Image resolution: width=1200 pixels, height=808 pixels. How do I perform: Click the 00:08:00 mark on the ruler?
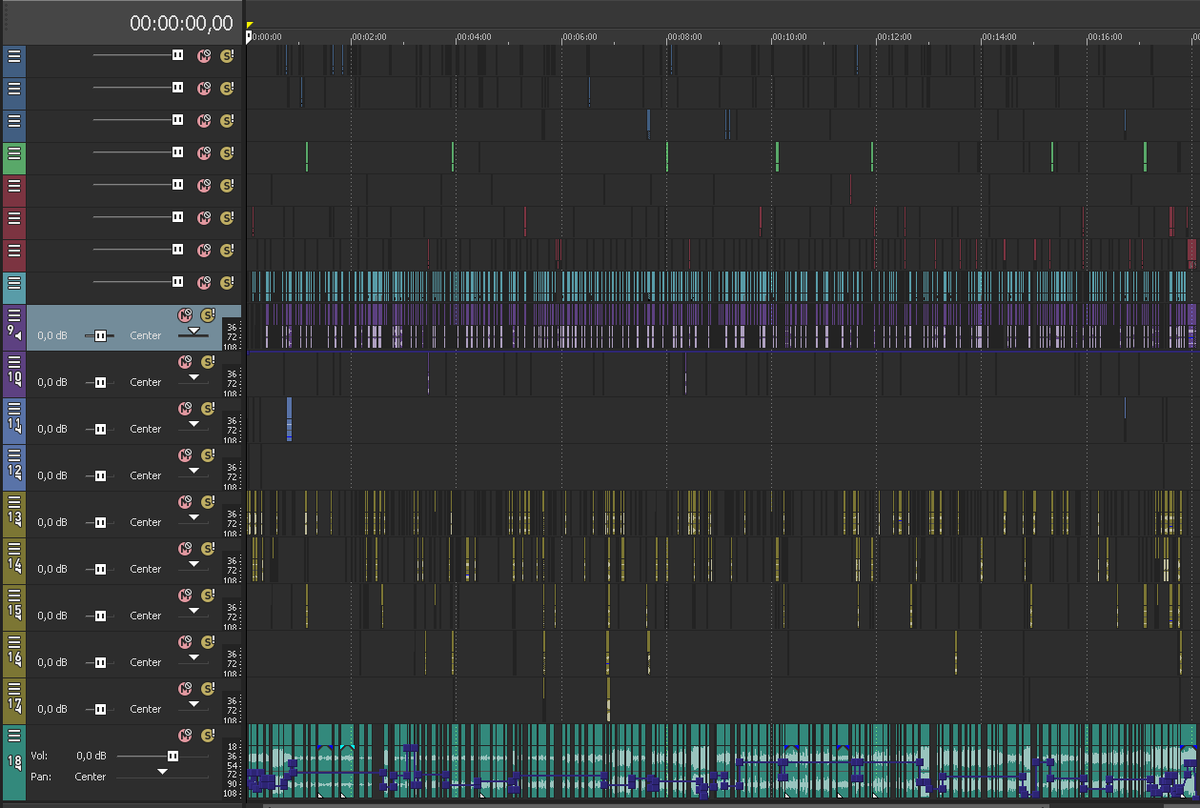pos(684,37)
